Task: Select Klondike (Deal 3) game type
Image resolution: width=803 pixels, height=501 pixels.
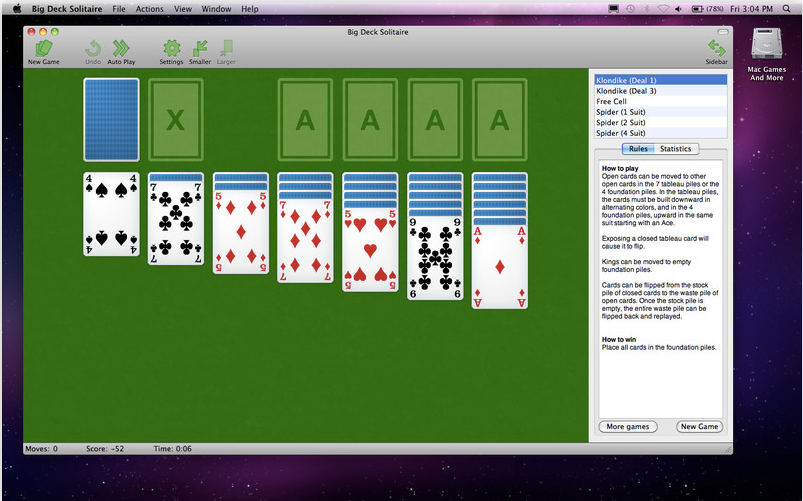Action: (661, 91)
